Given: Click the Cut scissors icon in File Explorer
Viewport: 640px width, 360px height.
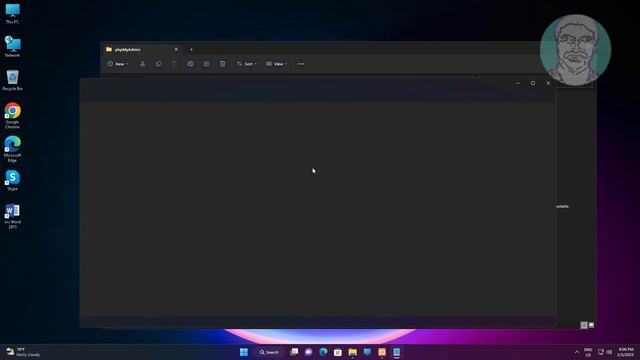Looking at the screenshot, I should (x=142, y=64).
